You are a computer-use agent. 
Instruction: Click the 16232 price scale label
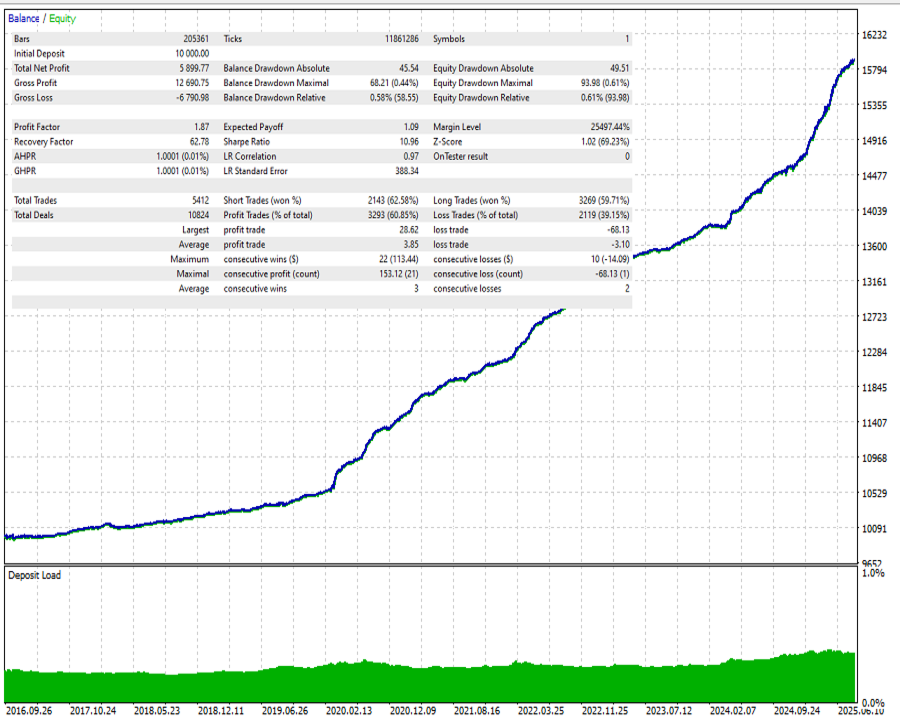pyautogui.click(x=874, y=35)
